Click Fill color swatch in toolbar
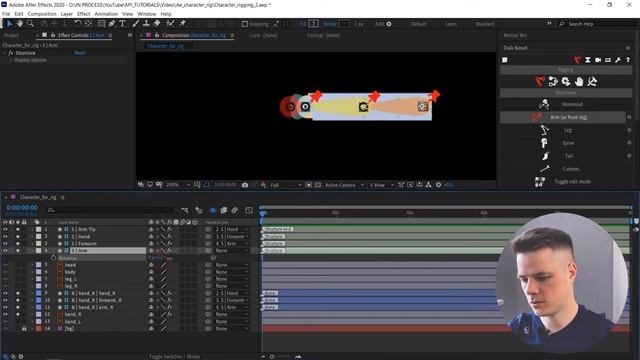The image size is (640, 360). click(313, 24)
